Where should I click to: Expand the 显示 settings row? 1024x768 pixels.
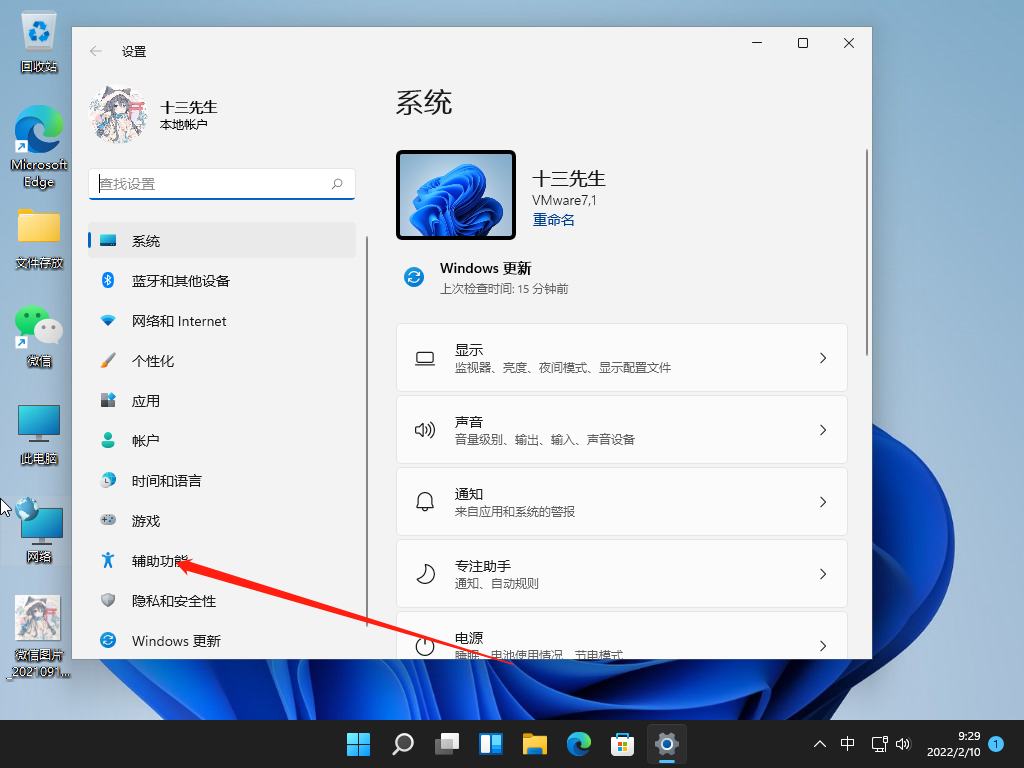(x=622, y=357)
